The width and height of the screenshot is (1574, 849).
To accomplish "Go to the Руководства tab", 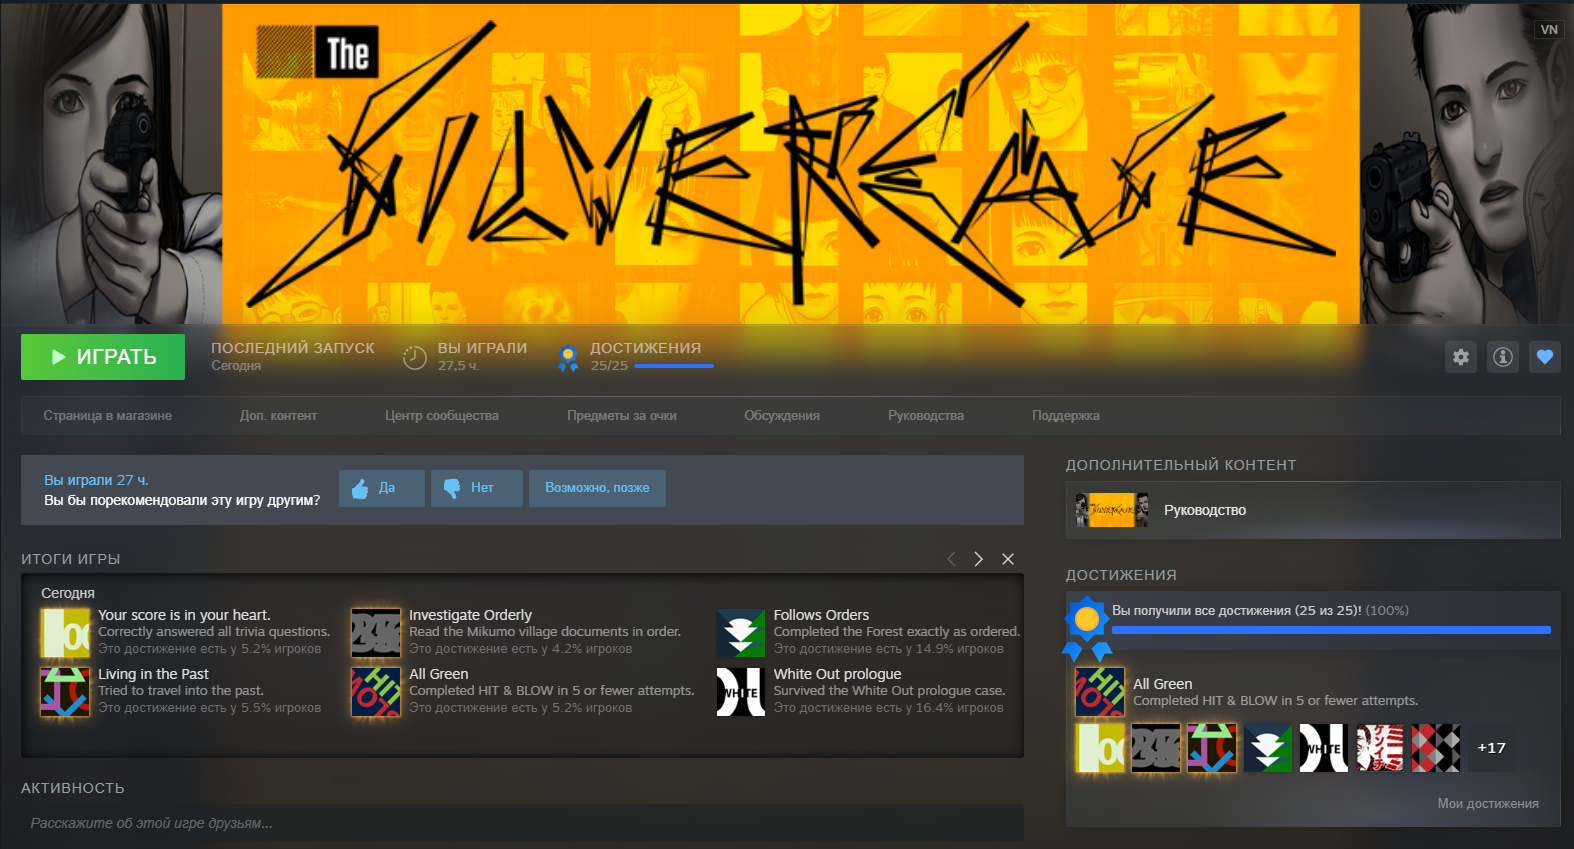I will pyautogui.click(x=925, y=416).
